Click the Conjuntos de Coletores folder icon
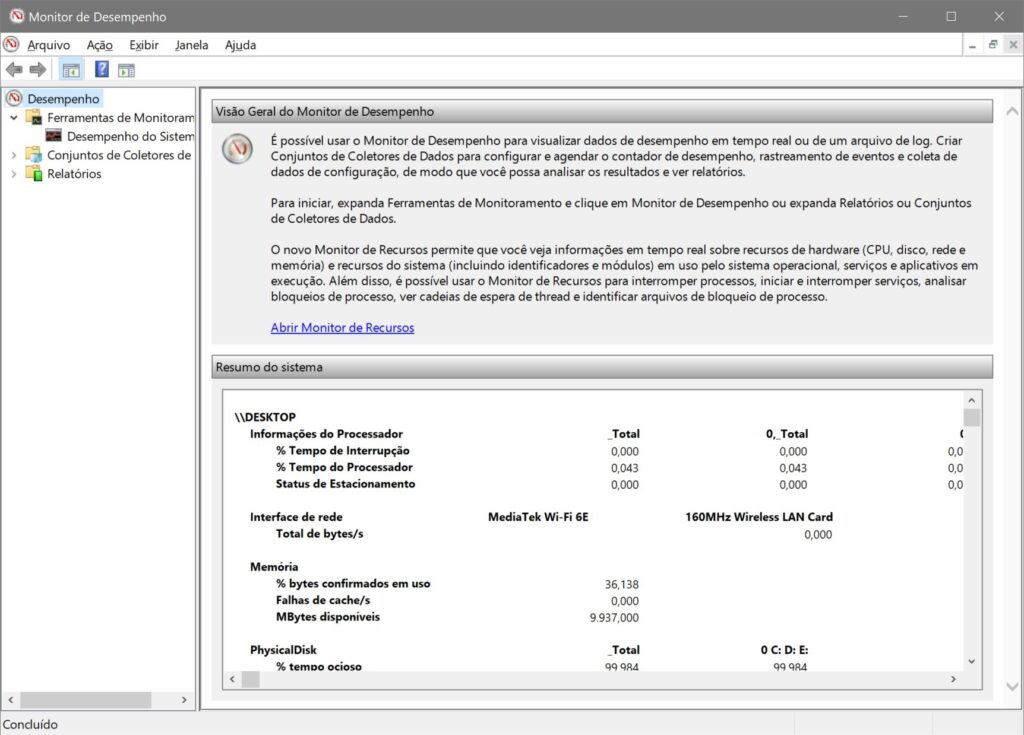Screen dimensions: 1024x735 click(33, 155)
